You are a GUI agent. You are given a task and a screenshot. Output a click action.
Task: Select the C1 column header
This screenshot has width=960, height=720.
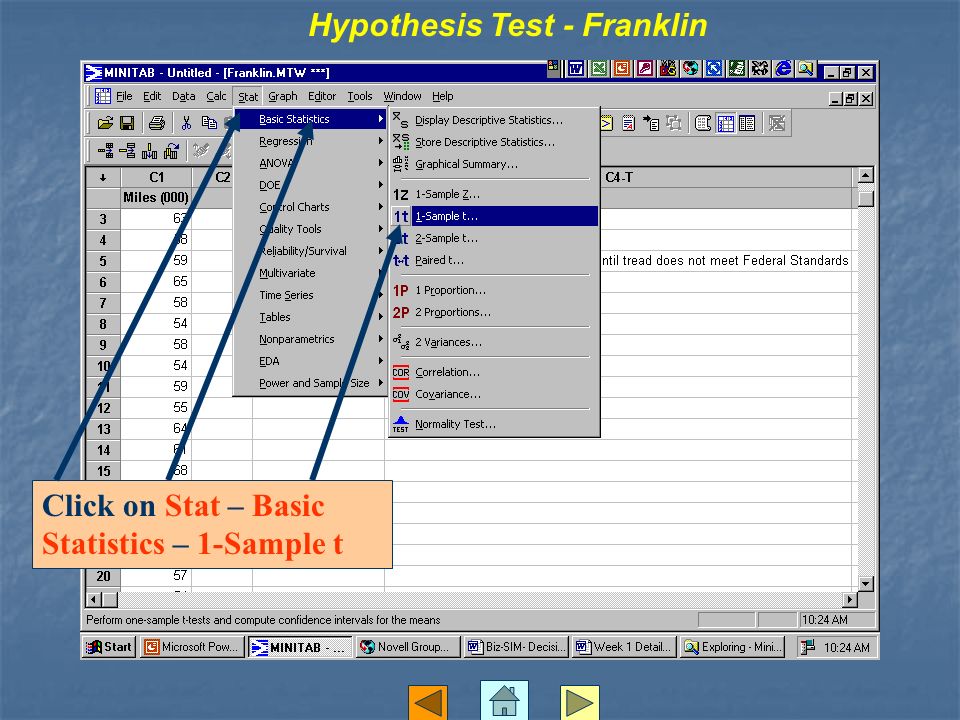[x=156, y=178]
